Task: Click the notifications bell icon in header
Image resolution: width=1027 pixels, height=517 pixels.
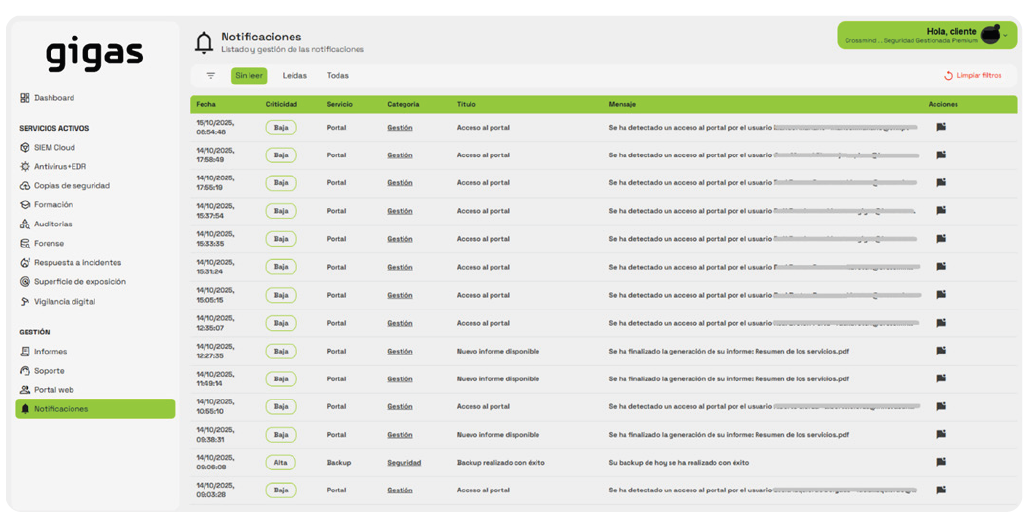Action: (204, 42)
